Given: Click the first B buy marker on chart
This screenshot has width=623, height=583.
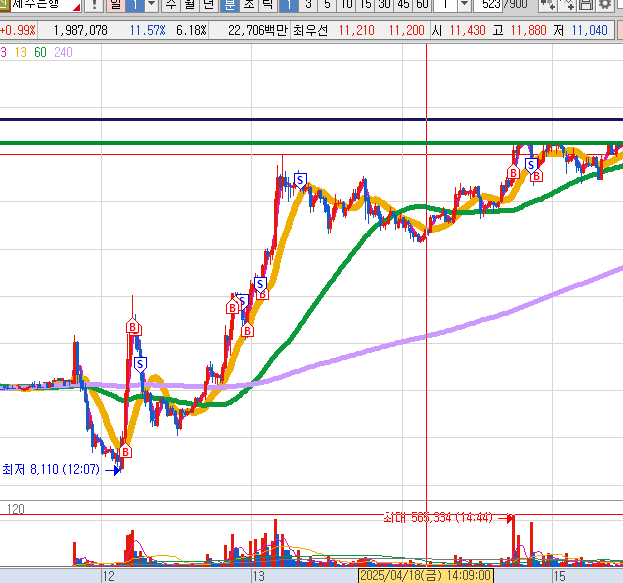Looking at the screenshot, I should coord(132,327).
